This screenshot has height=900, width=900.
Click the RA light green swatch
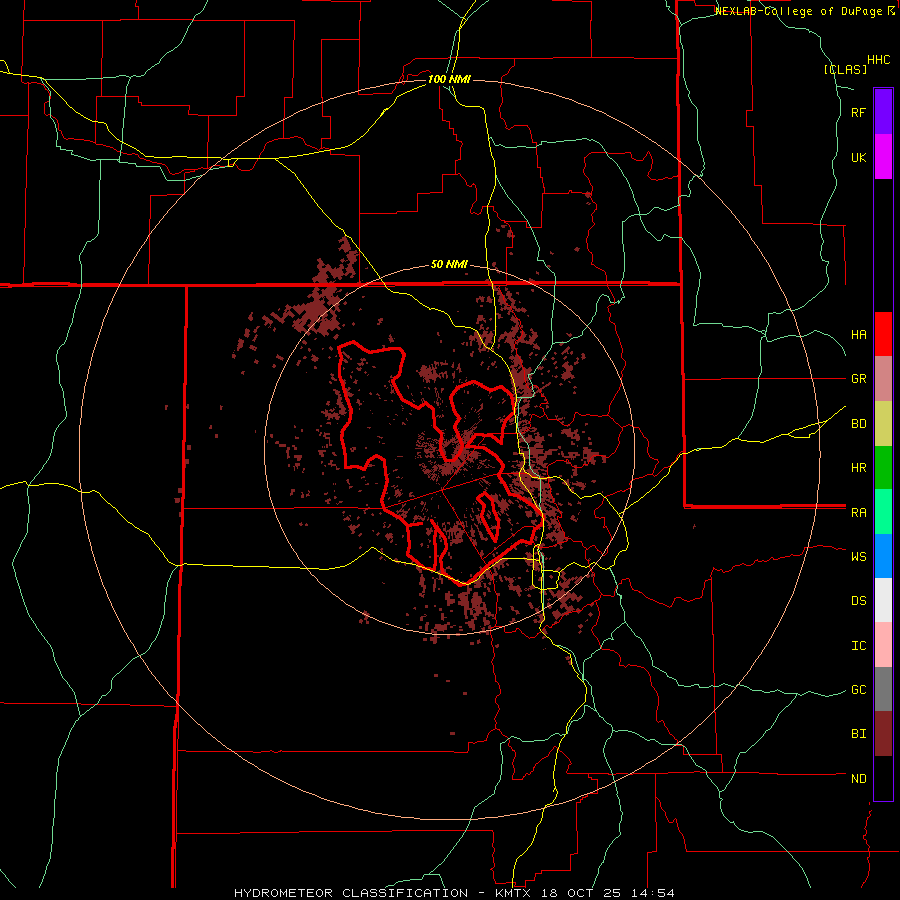coord(883,512)
